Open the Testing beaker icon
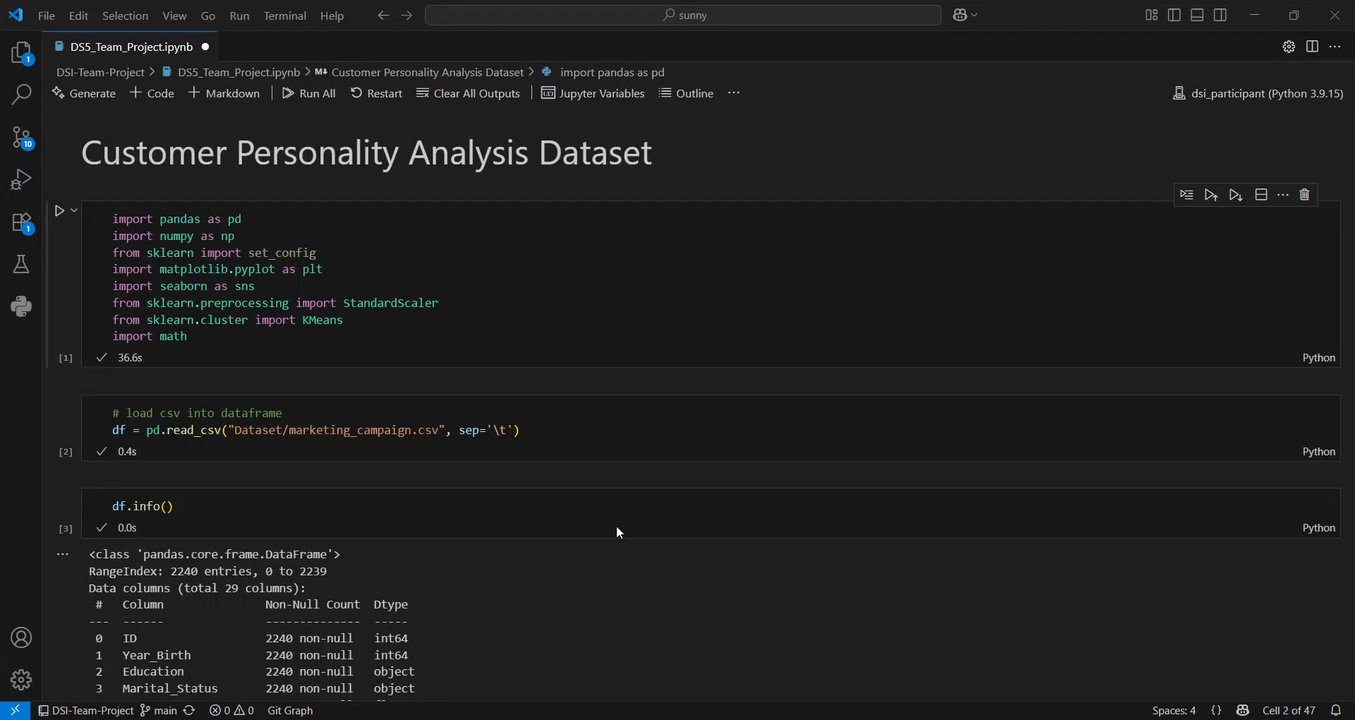The width and height of the screenshot is (1355, 720). pos(21,264)
